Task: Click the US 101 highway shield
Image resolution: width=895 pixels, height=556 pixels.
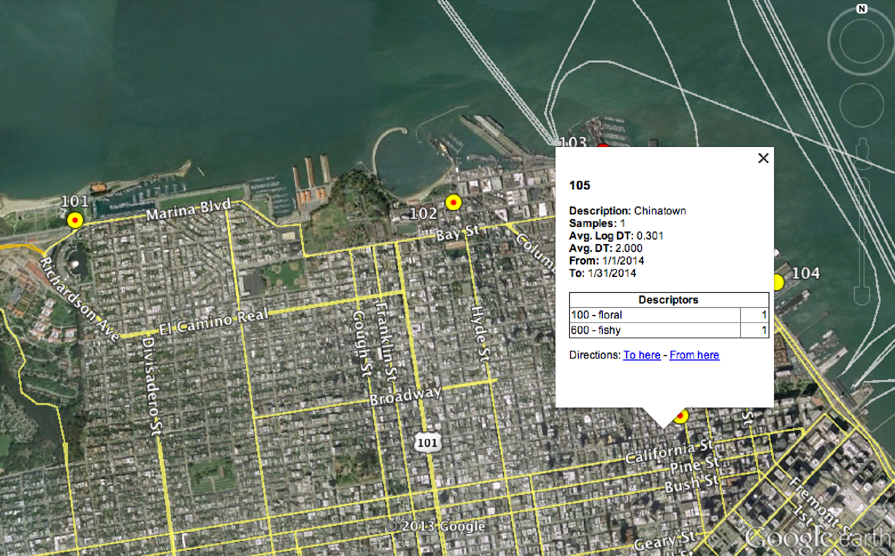Action: point(428,441)
